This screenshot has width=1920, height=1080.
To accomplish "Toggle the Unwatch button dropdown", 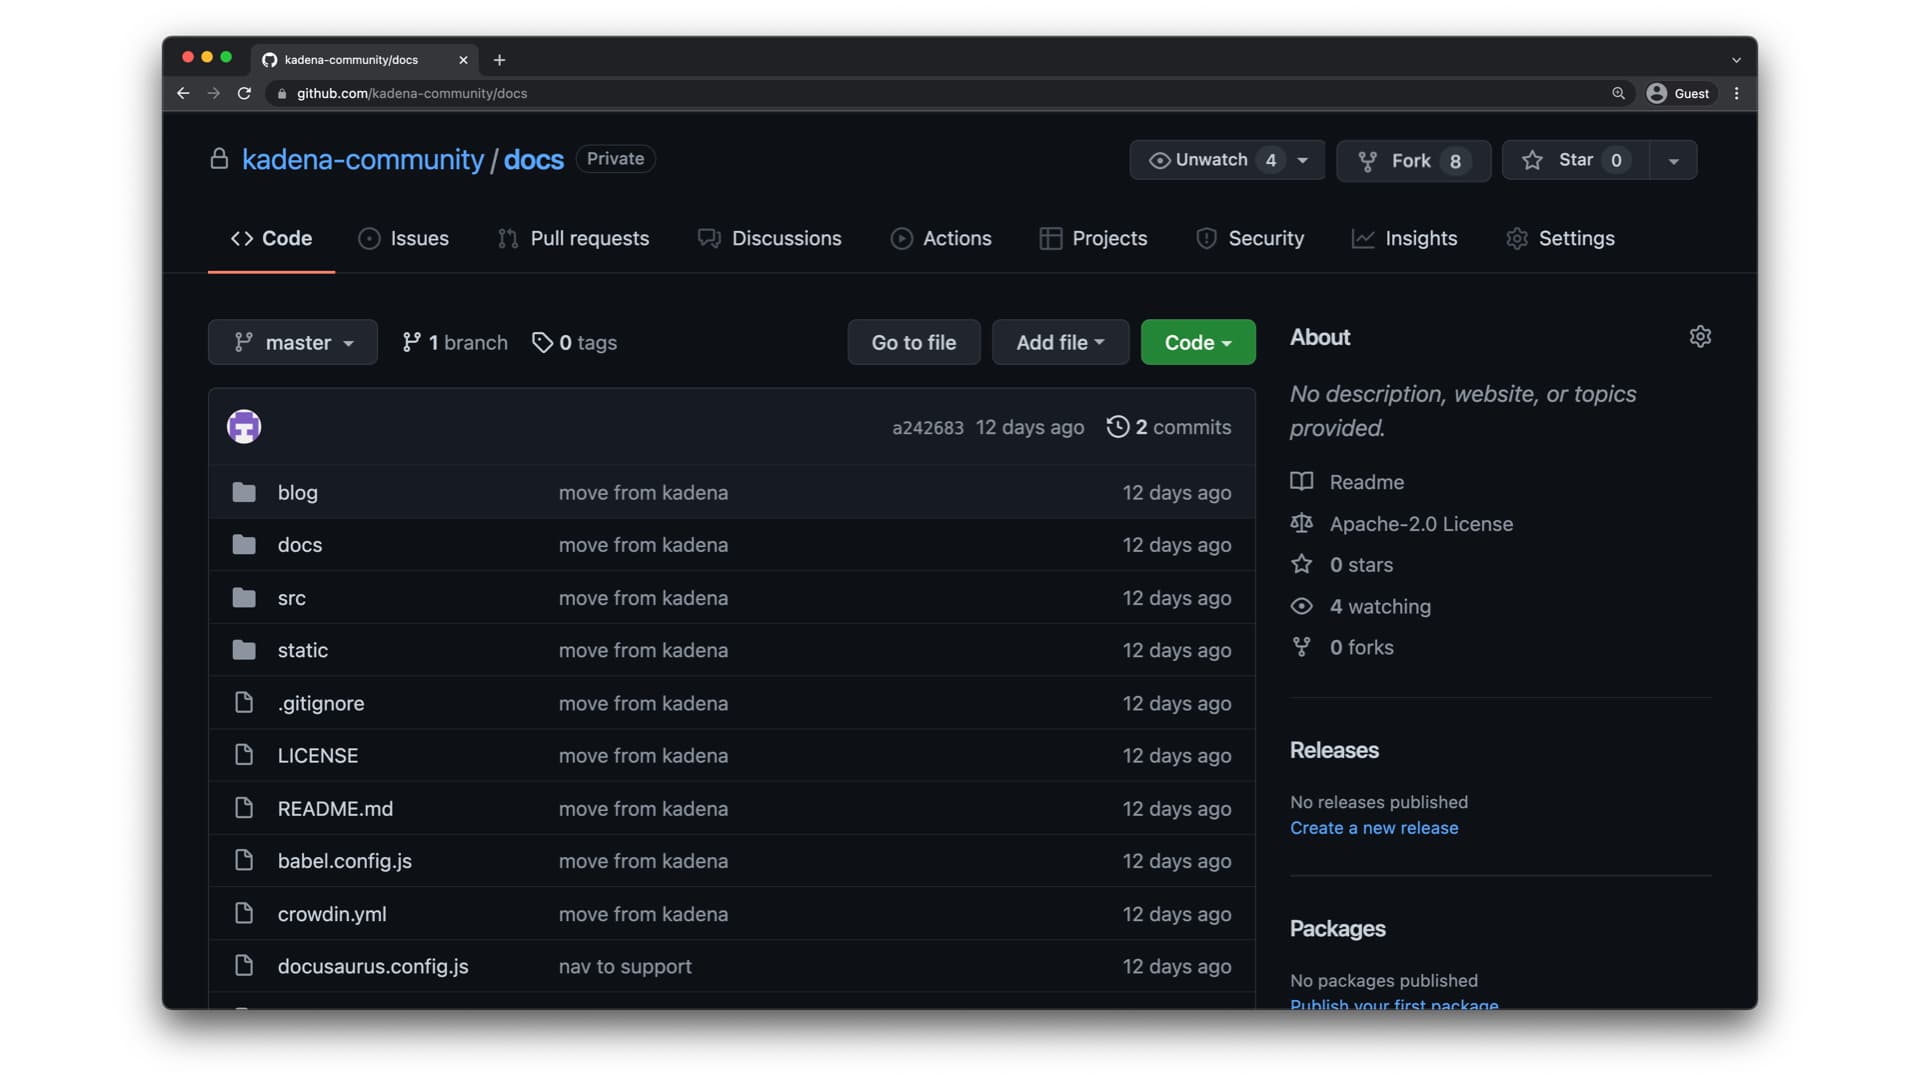I will point(1303,160).
